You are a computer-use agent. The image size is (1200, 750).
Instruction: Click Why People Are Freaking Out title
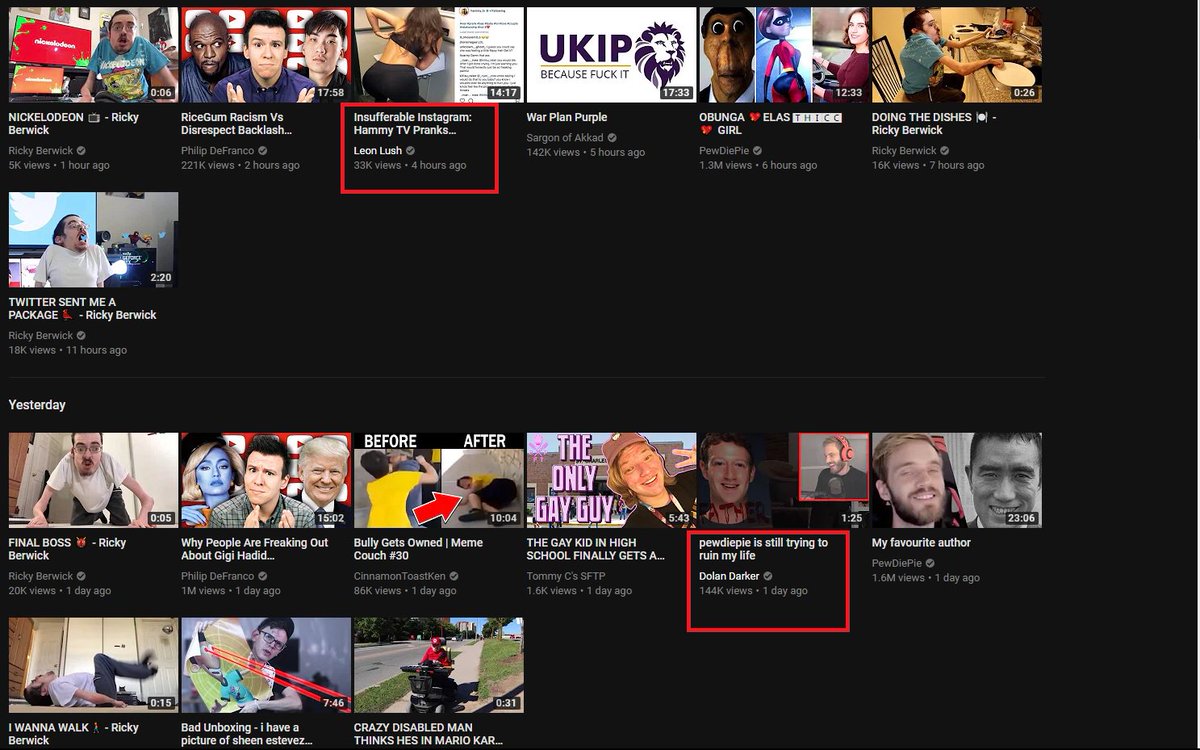point(255,549)
